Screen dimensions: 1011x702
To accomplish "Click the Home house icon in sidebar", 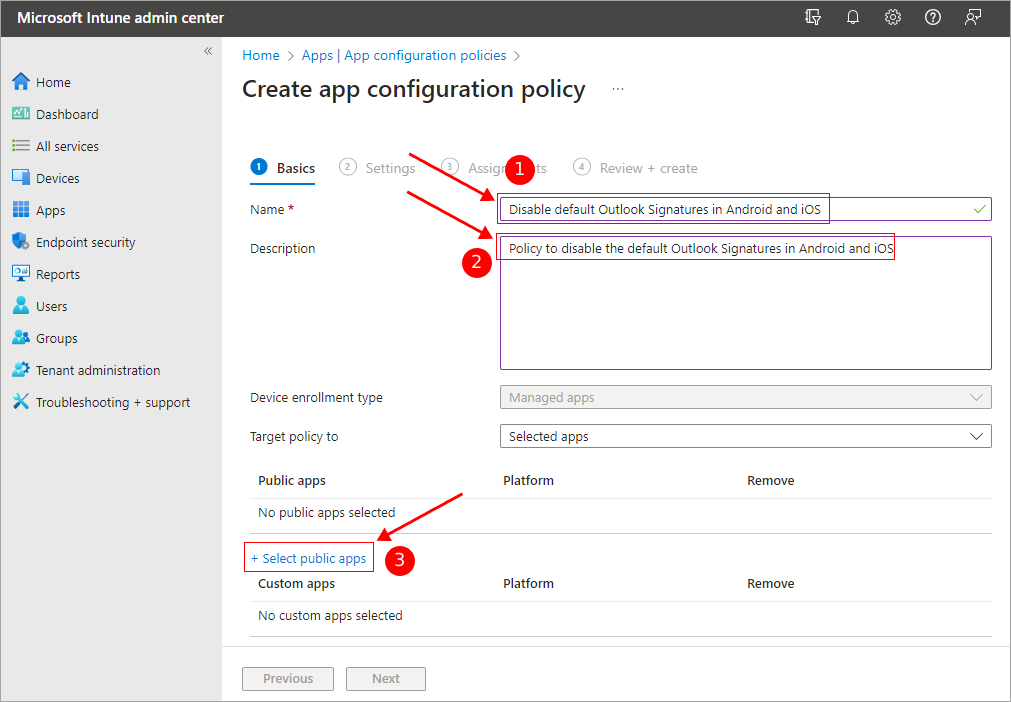I will click(x=21, y=82).
